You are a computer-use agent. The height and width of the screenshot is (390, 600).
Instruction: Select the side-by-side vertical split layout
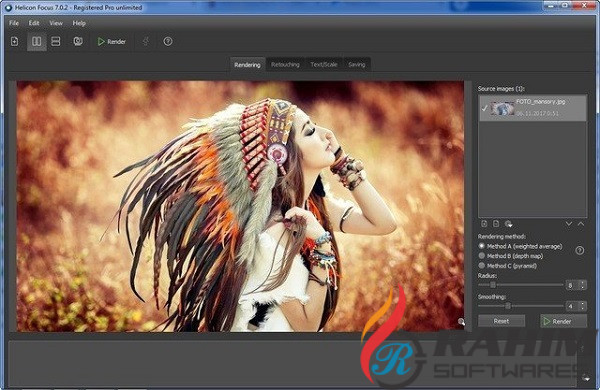[x=36, y=41]
